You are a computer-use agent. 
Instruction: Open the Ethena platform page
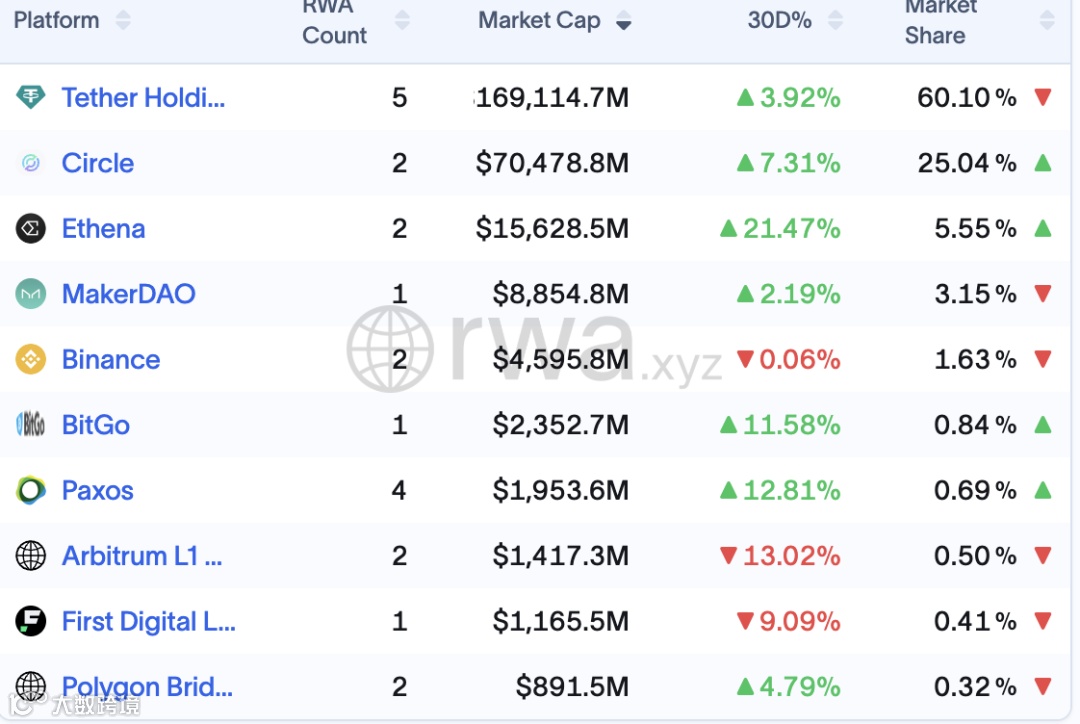(x=103, y=229)
